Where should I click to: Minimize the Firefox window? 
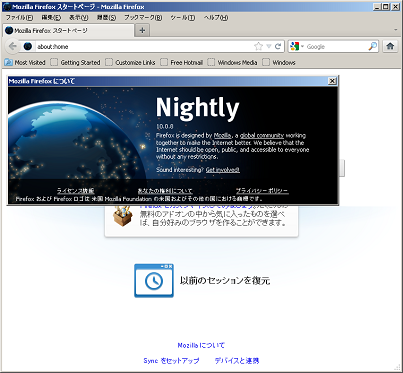click(377, 6)
